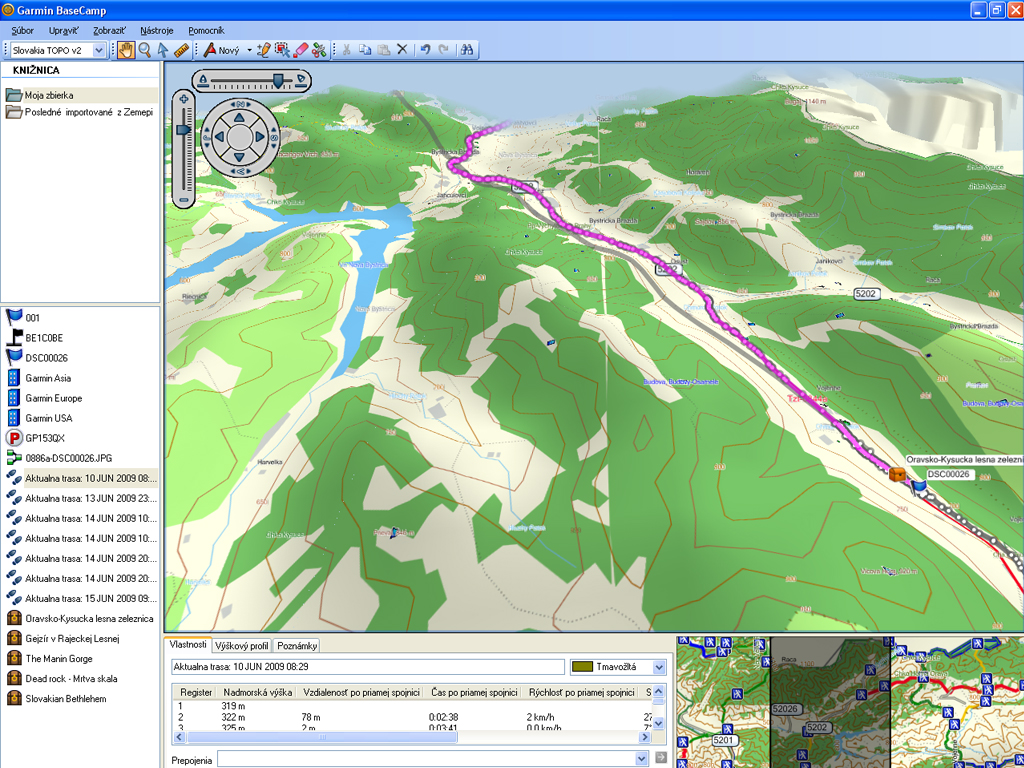The image size is (1024, 768).
Task: Click the Undo arrow icon
Action: pos(425,49)
